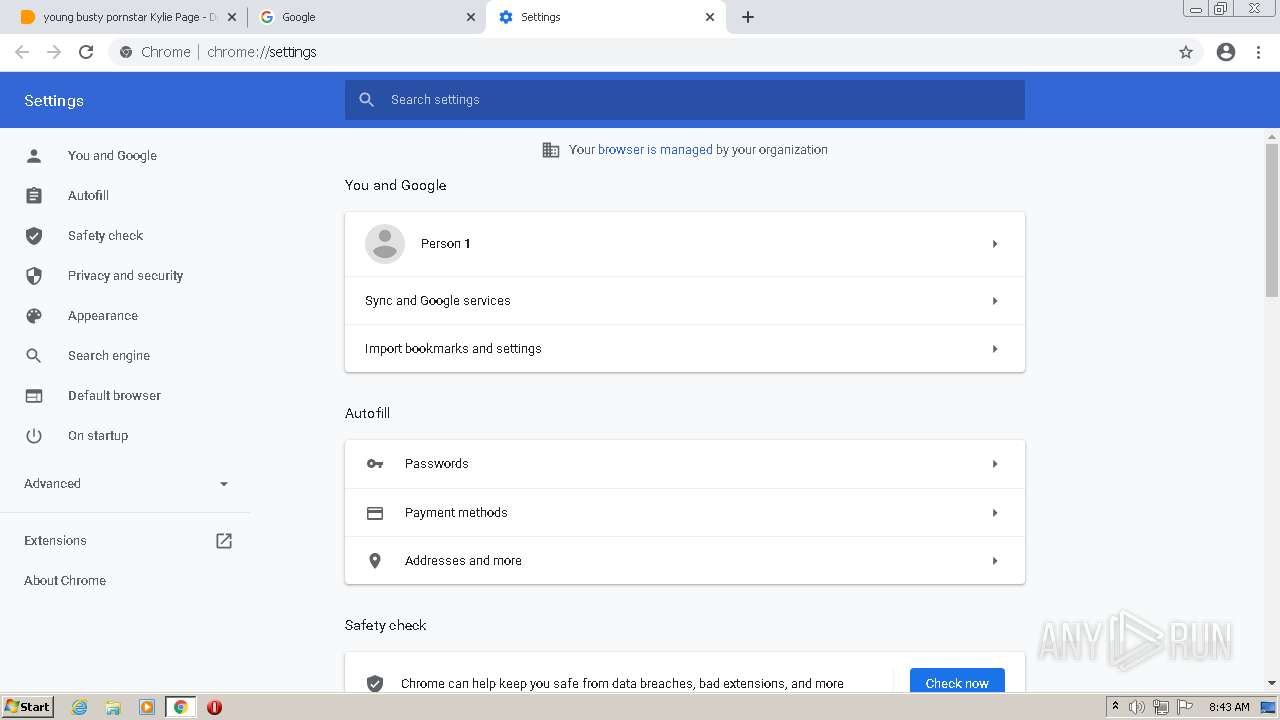
Task: Select Autofill in sidebar
Action: coord(88,196)
